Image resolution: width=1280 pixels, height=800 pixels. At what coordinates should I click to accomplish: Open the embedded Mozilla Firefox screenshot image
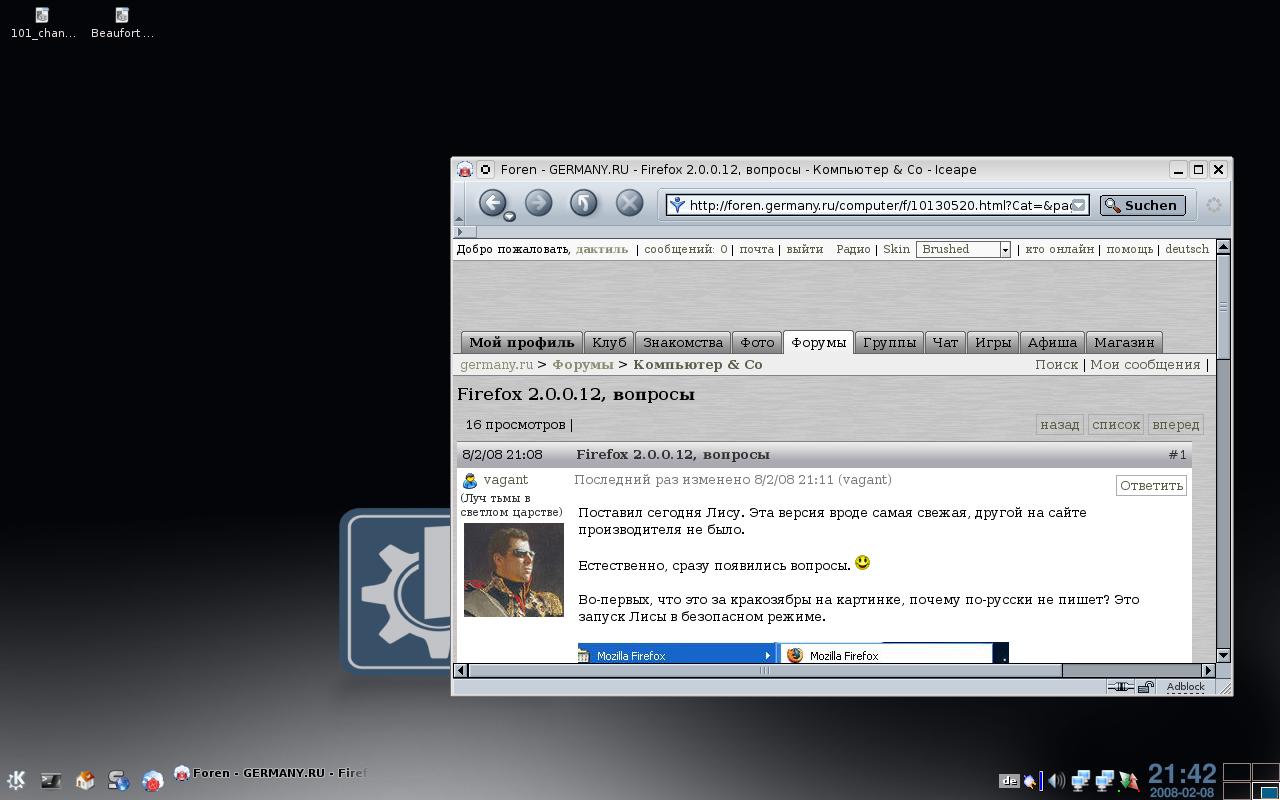click(x=793, y=653)
